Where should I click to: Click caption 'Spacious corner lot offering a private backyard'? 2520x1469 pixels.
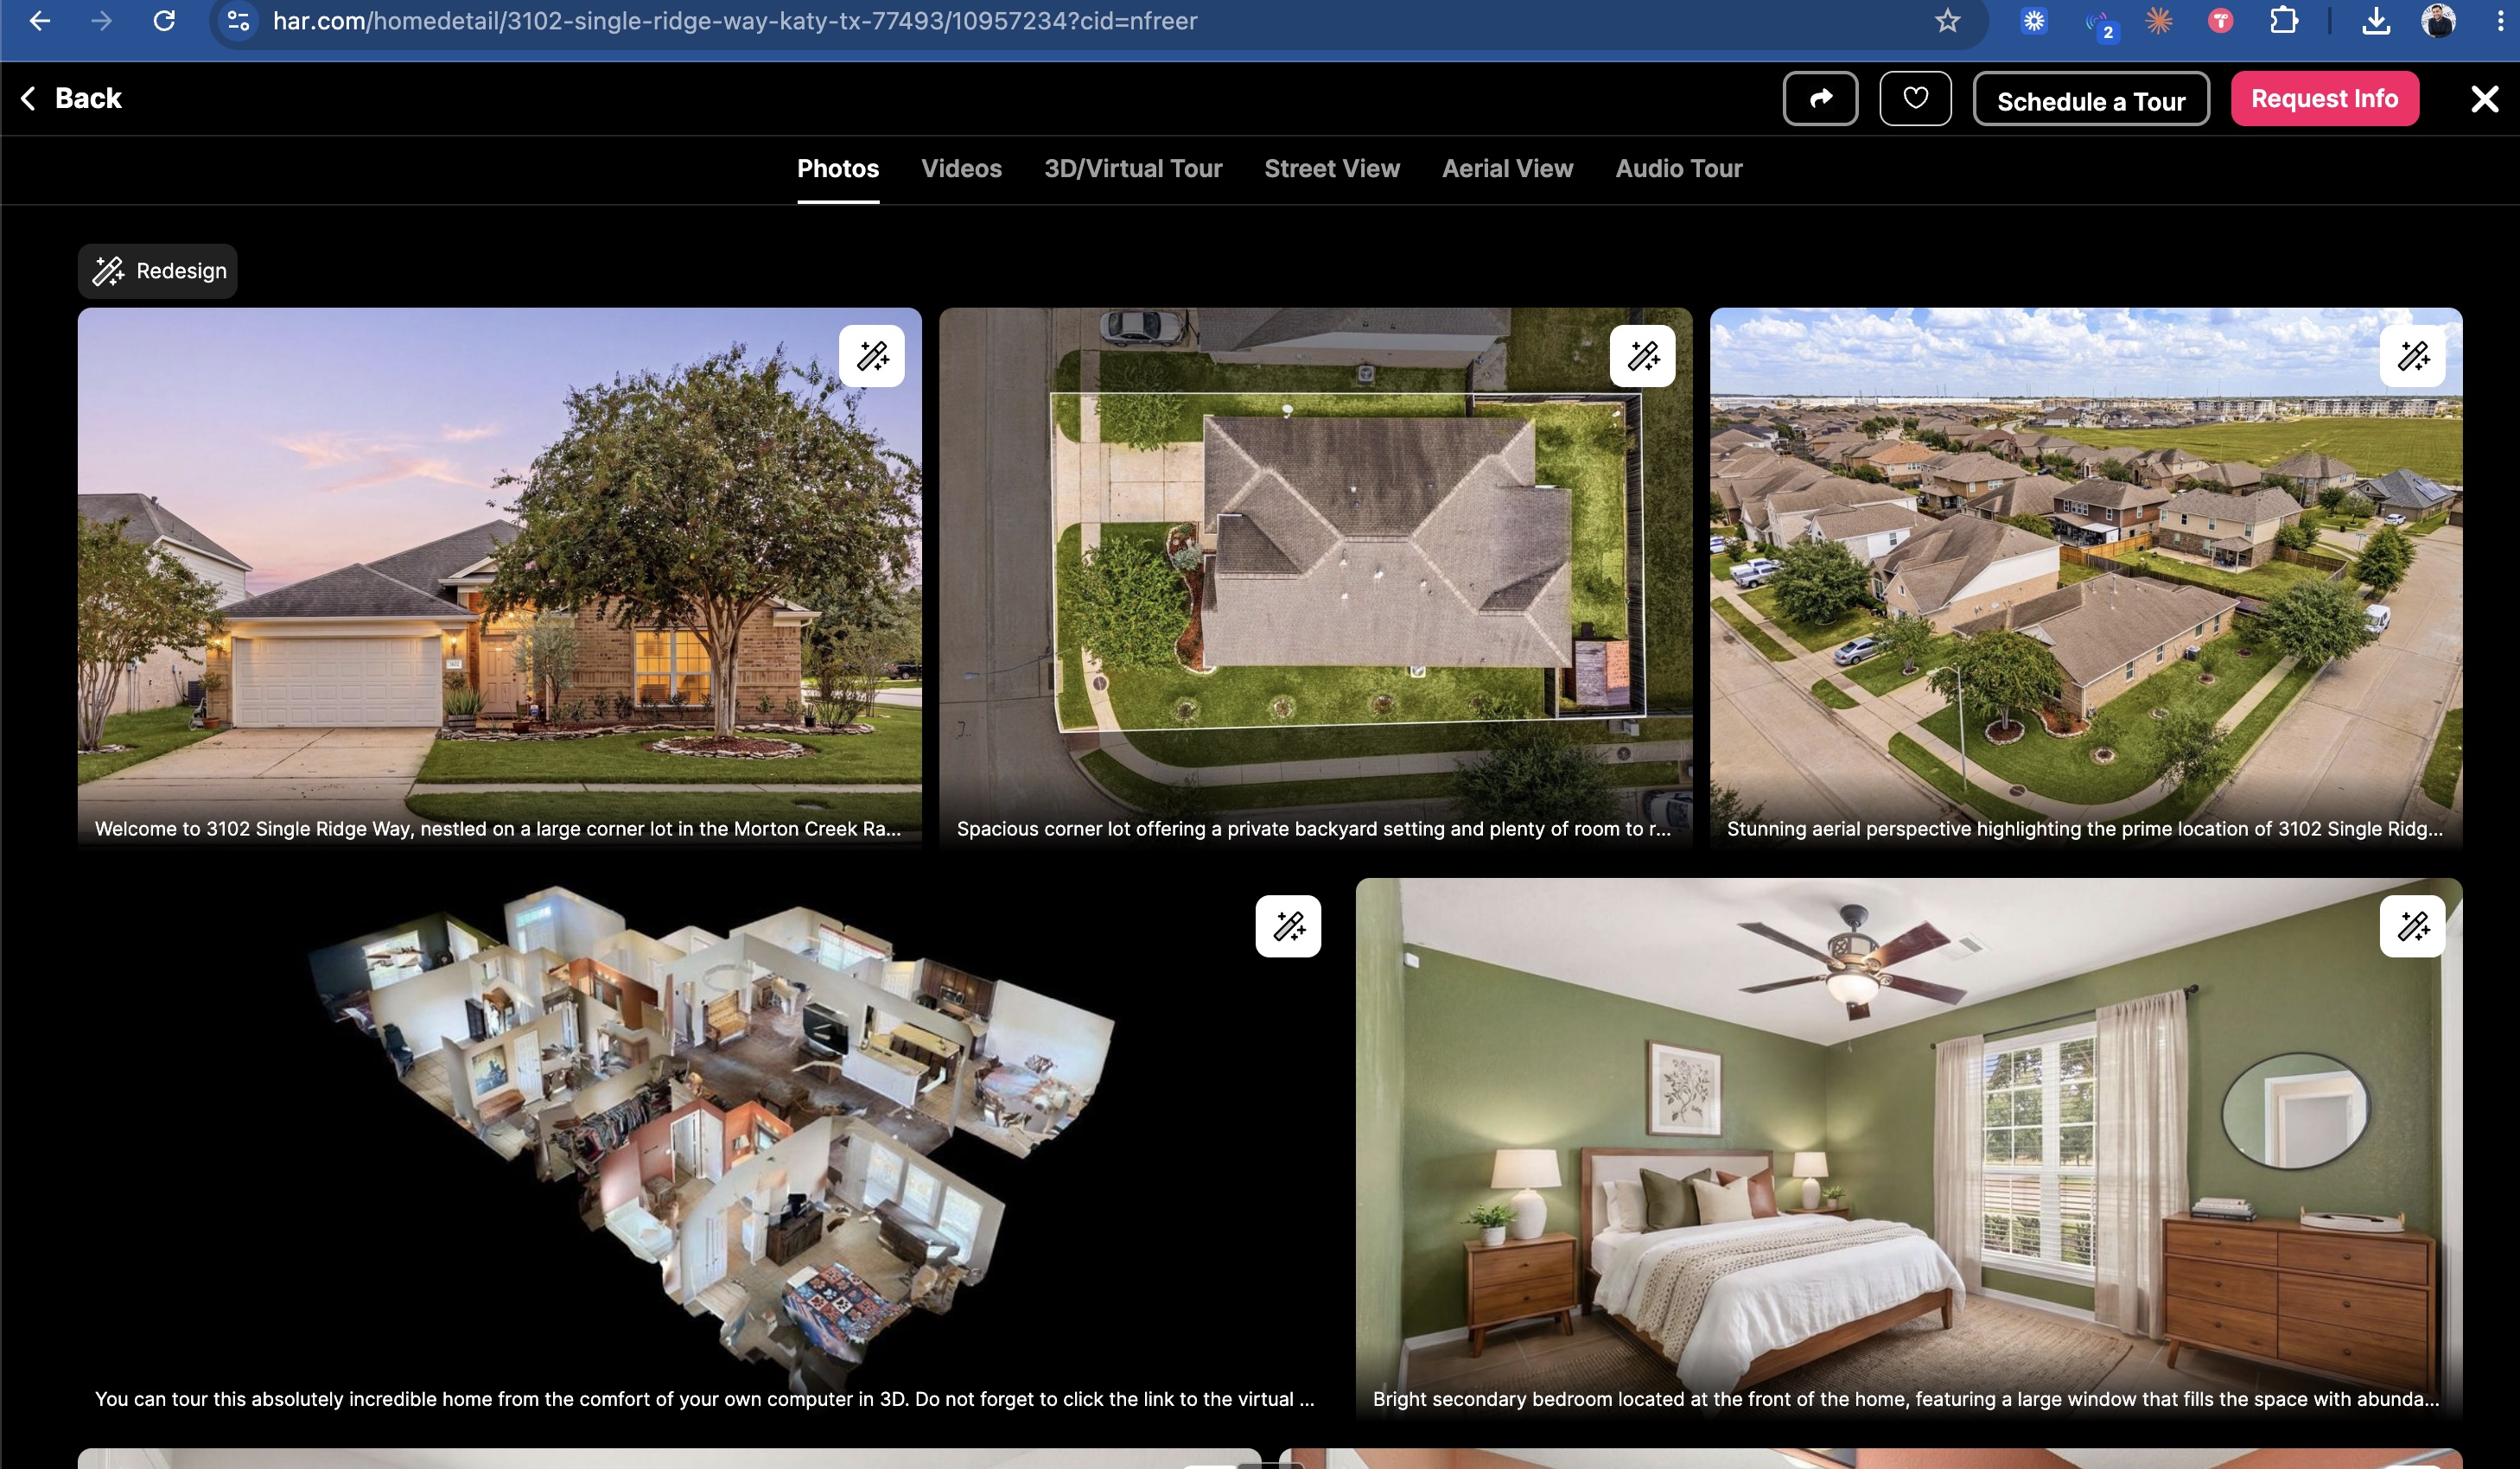(1313, 829)
